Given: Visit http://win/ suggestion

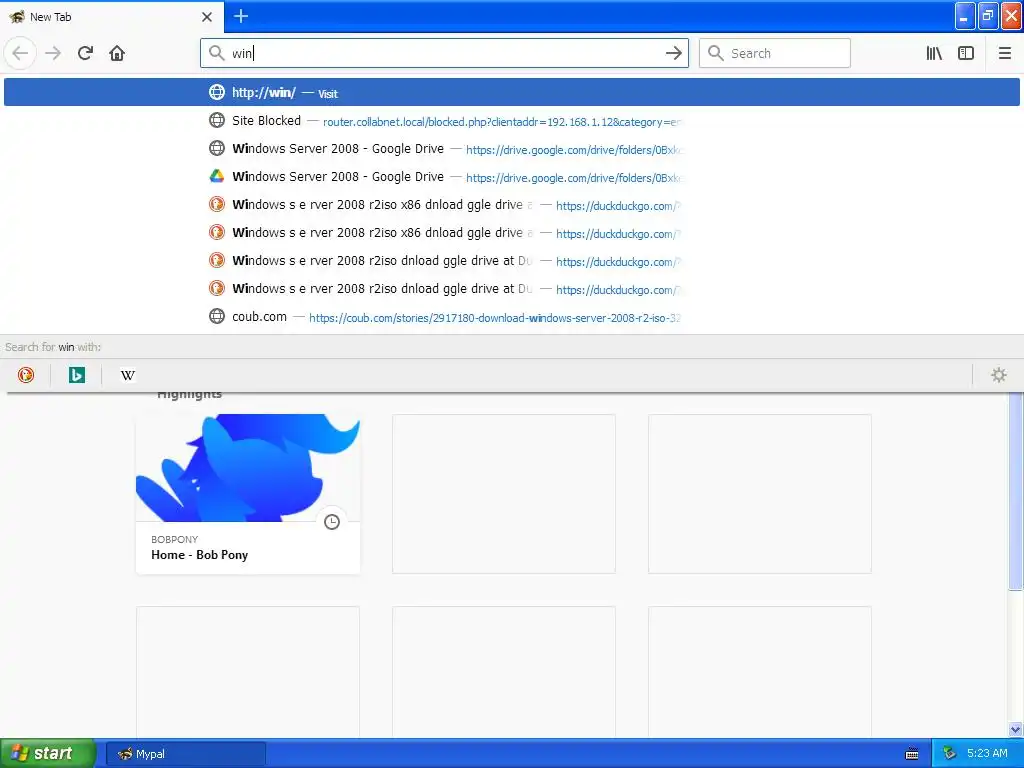Looking at the screenshot, I should tap(511, 92).
